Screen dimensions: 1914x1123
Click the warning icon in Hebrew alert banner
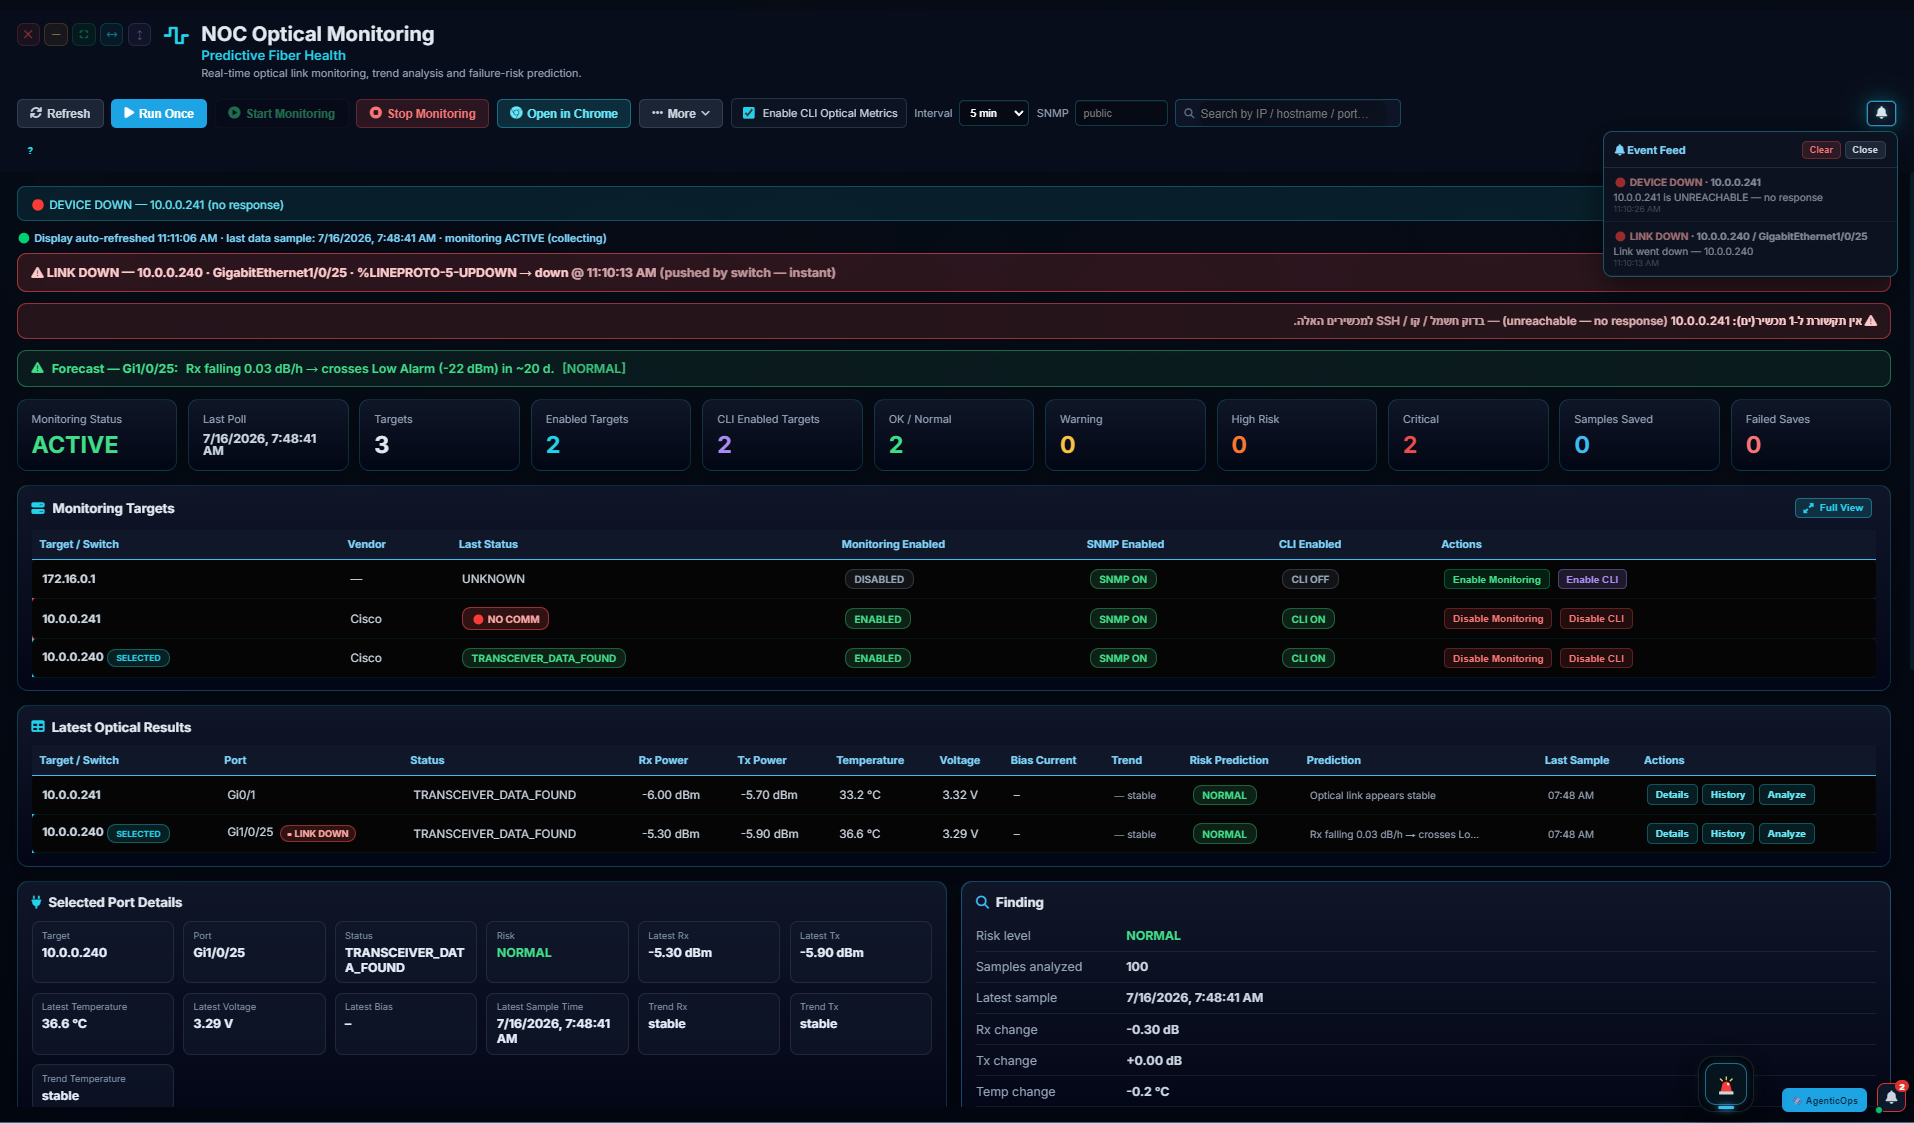coord(1870,321)
